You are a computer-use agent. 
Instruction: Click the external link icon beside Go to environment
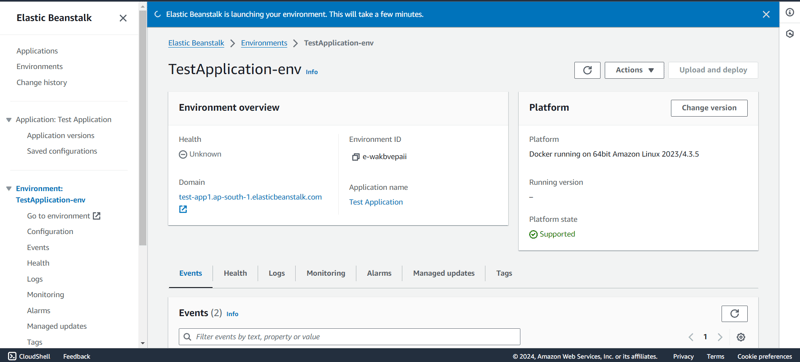(96, 216)
